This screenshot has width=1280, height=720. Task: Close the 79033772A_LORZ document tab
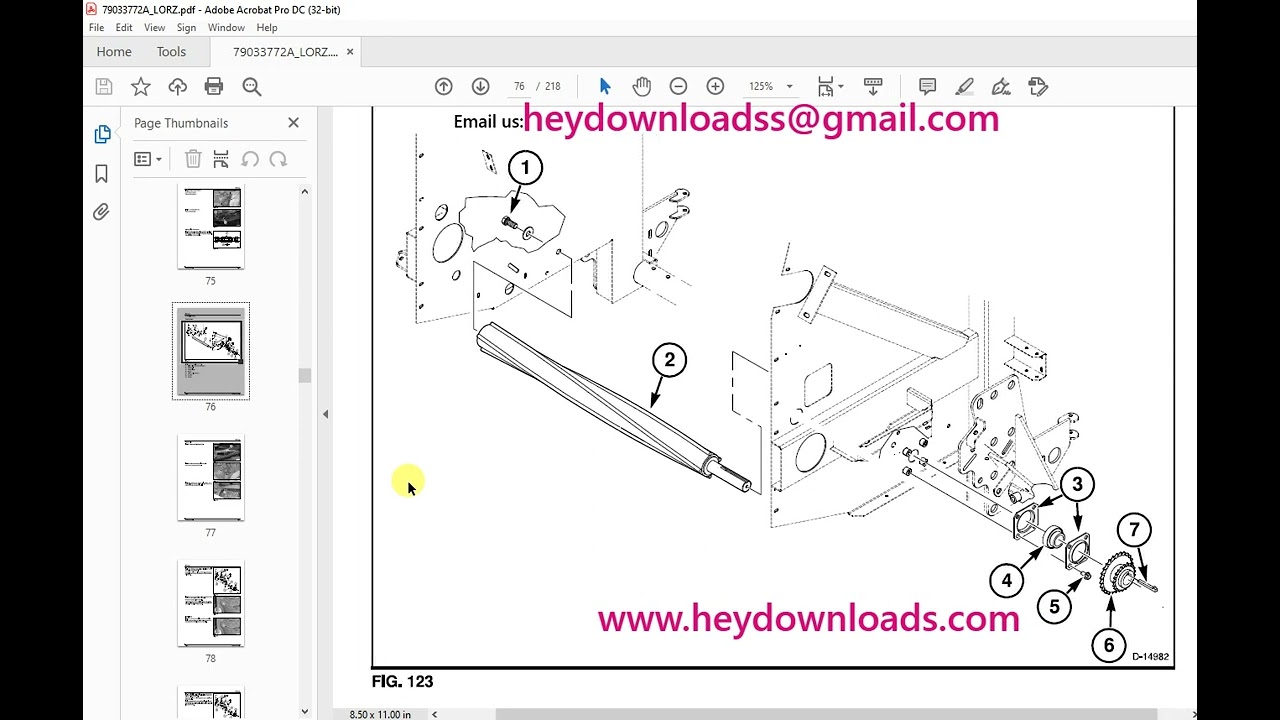tap(350, 52)
